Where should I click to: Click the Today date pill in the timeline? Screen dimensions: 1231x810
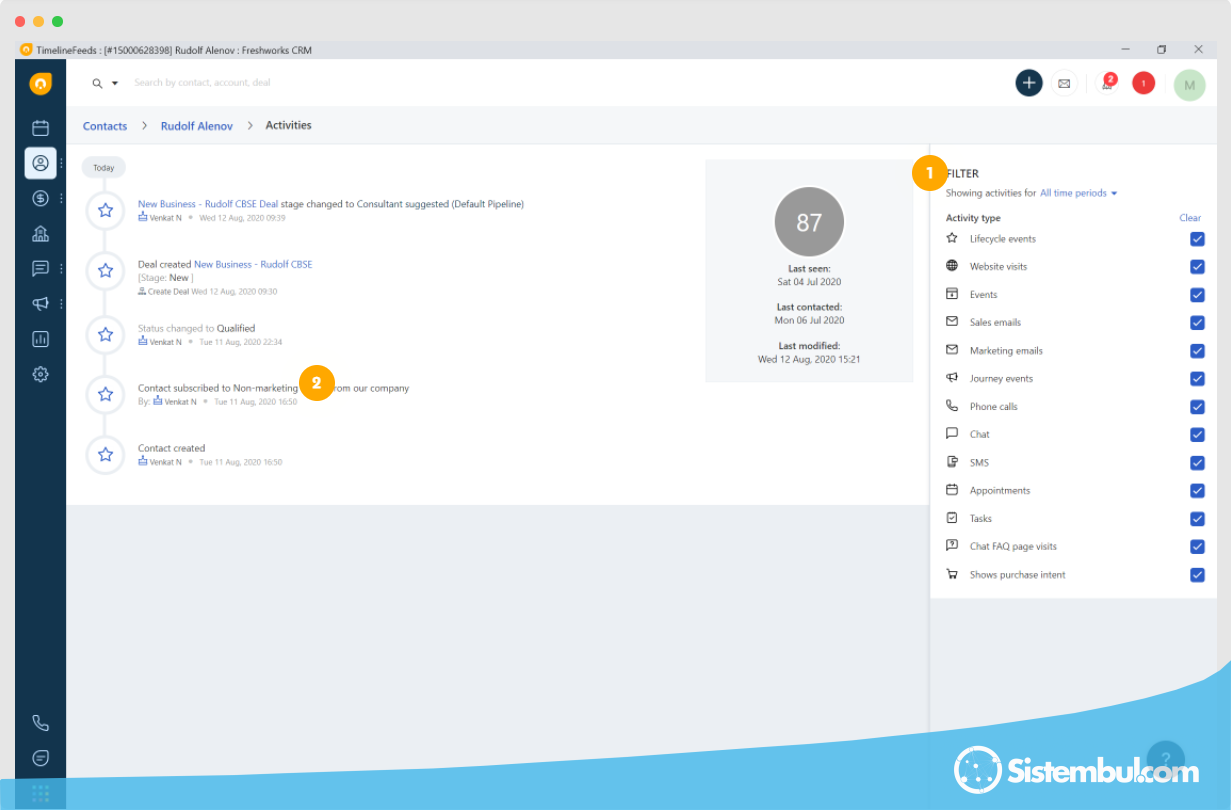[104, 168]
